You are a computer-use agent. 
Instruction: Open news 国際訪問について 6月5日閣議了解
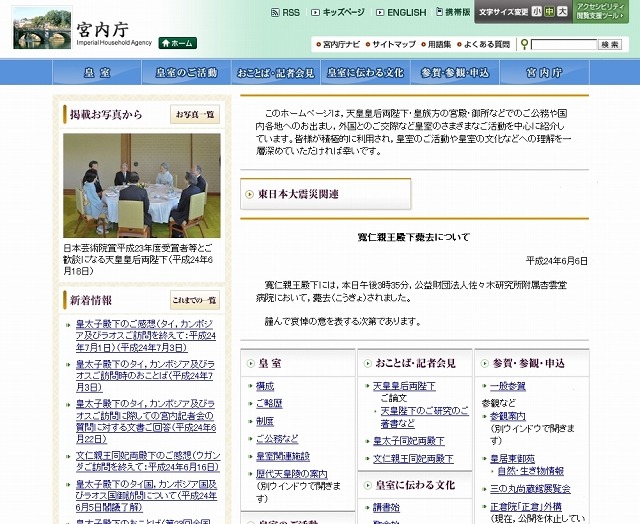146,495
